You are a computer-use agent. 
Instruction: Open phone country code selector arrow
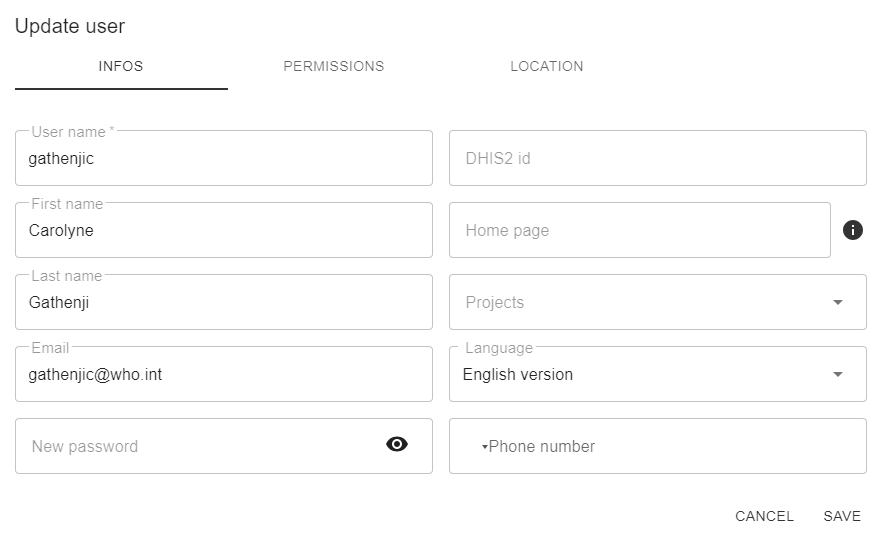[484, 447]
